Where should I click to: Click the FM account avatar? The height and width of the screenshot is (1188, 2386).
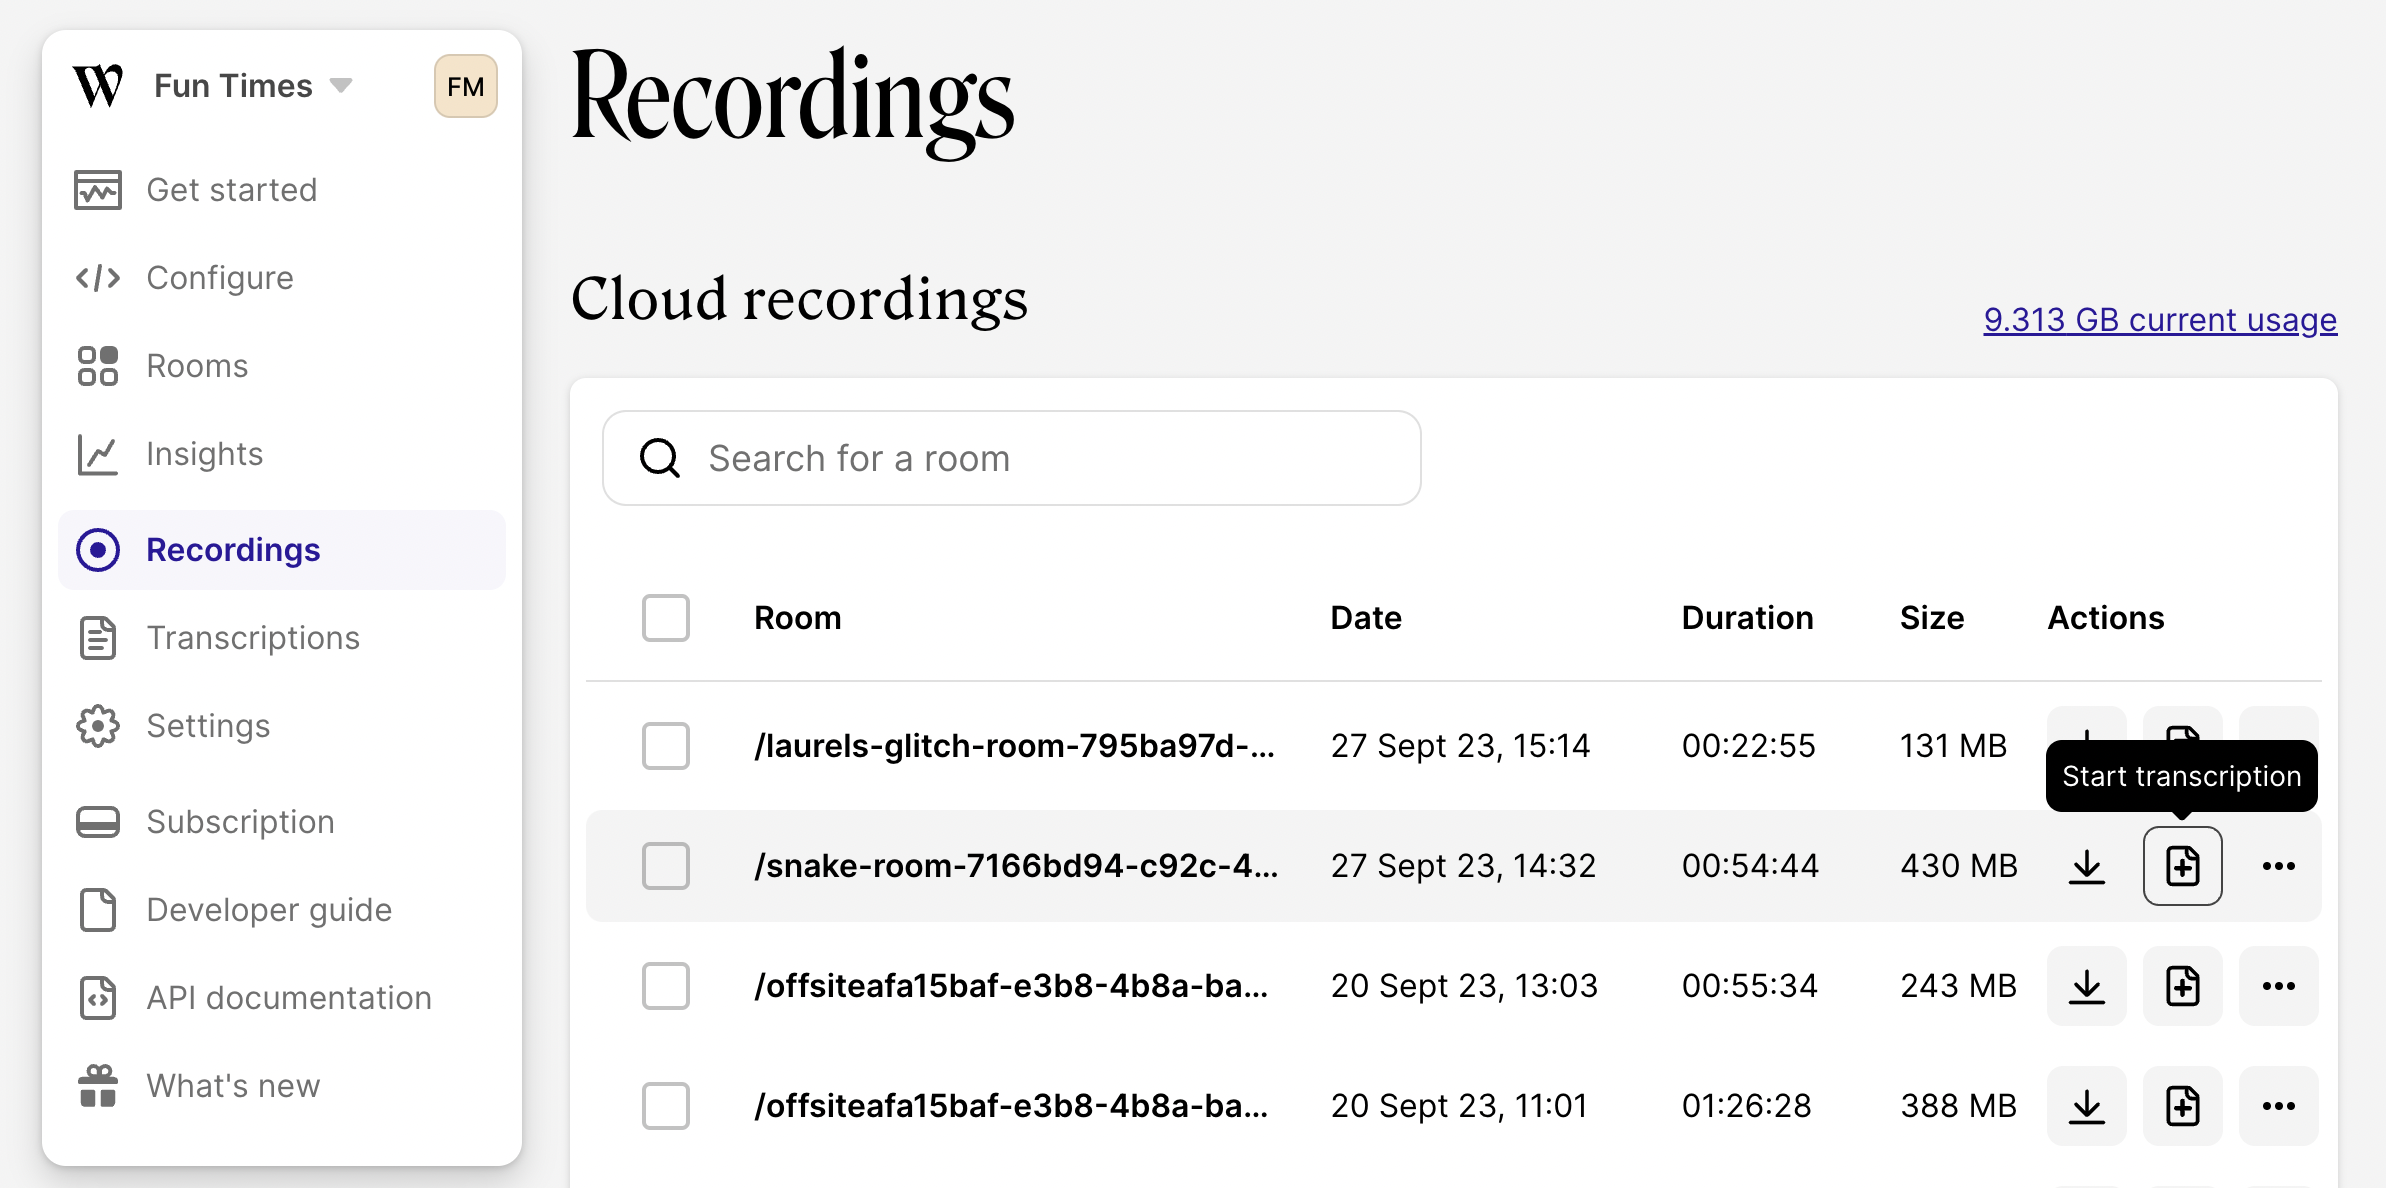465,86
